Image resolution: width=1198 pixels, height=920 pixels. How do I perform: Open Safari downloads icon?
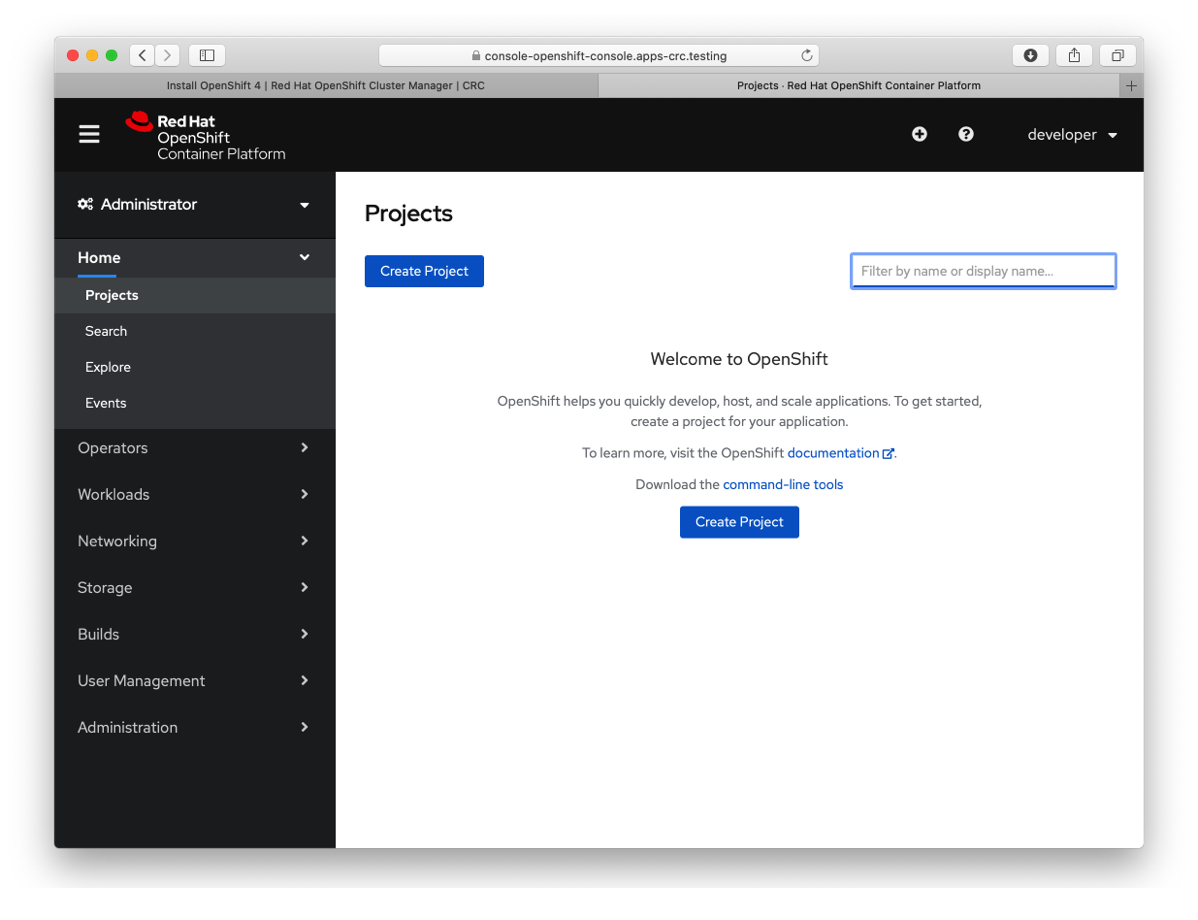(x=1030, y=56)
